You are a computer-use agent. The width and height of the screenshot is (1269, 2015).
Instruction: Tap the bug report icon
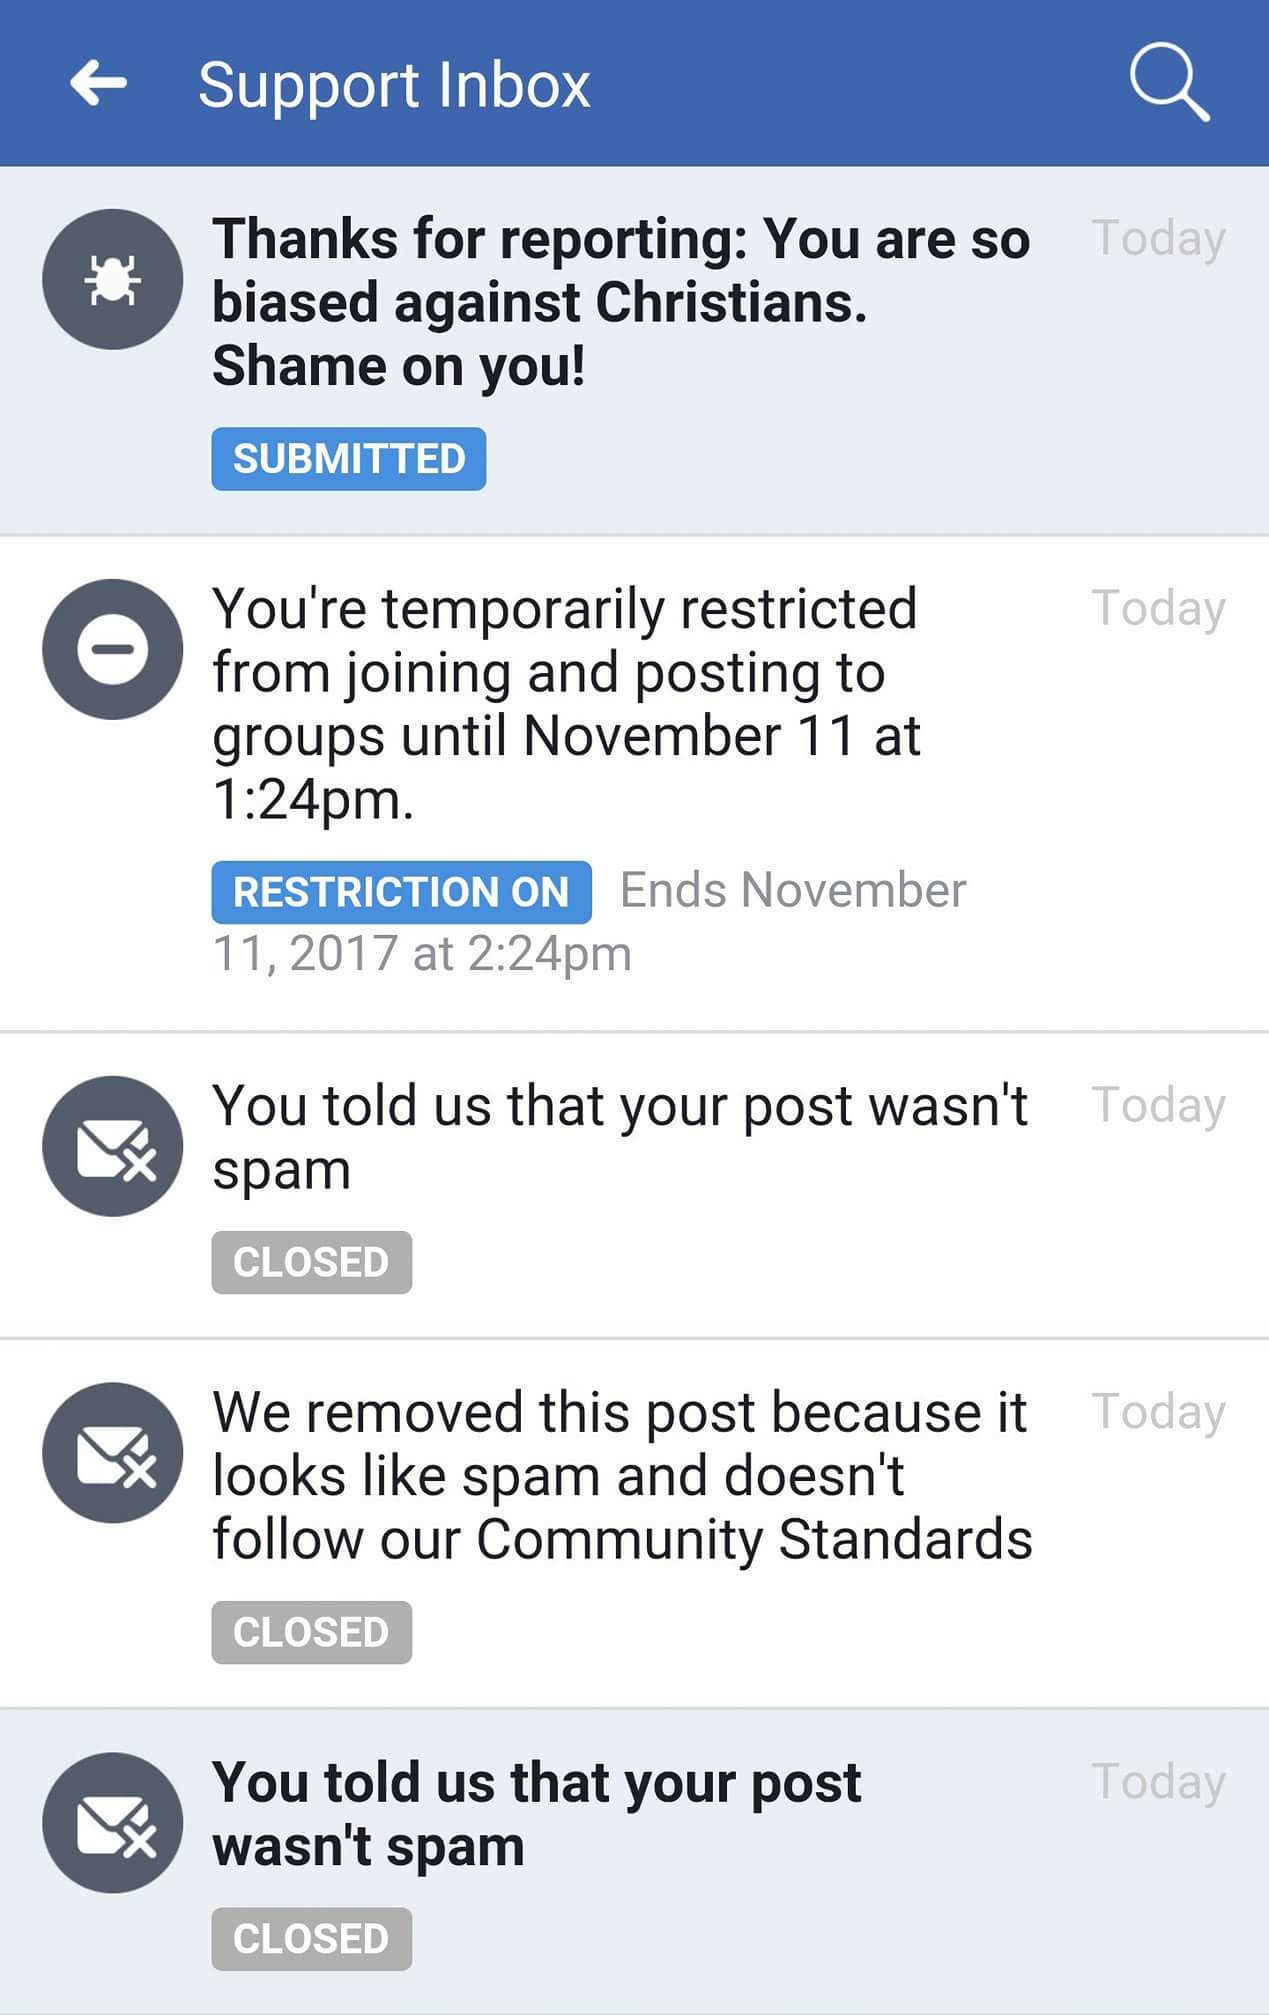pyautogui.click(x=112, y=279)
